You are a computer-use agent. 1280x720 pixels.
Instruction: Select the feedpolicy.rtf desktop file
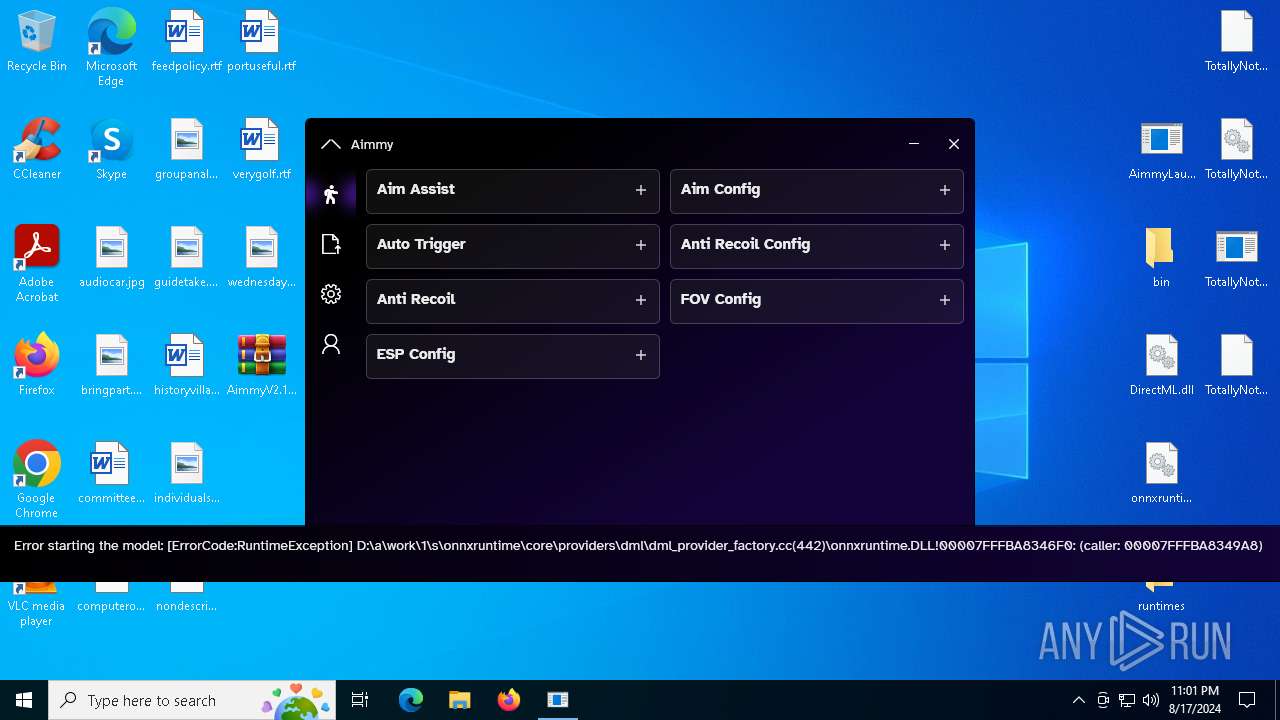click(x=186, y=42)
